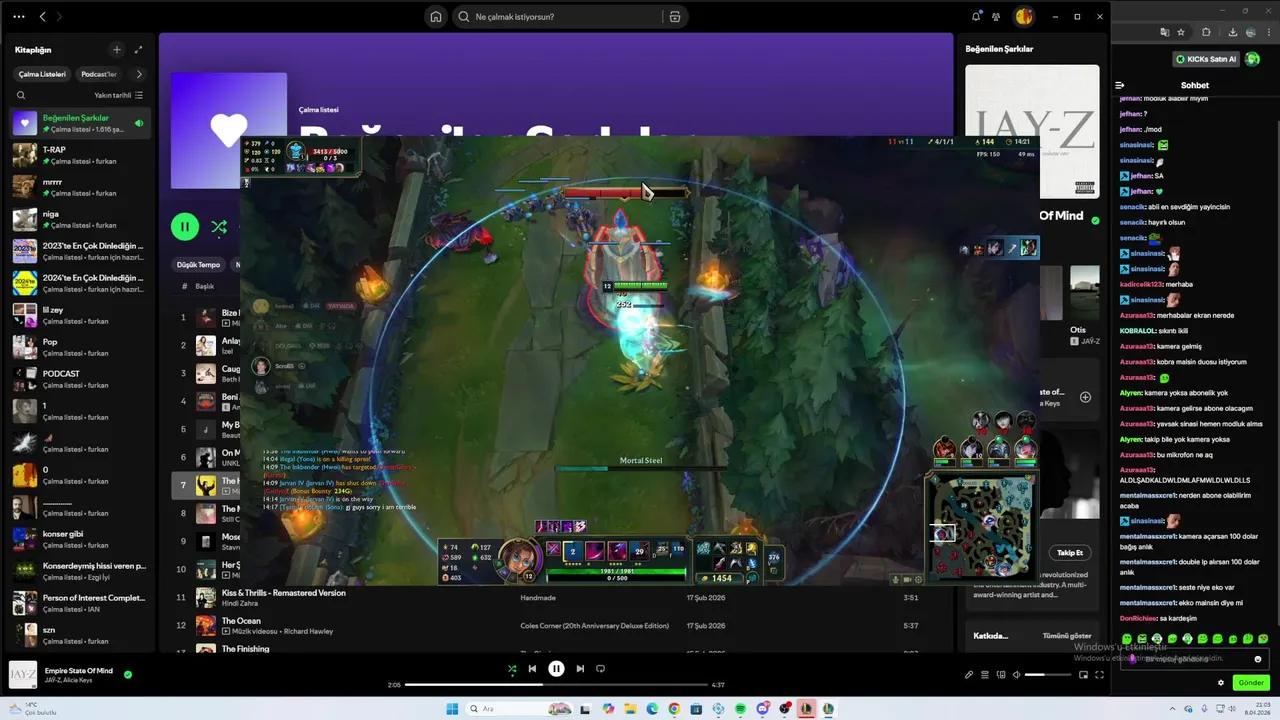This screenshot has width=1280, height=720.
Task: Open the 'lil zey' playlist
Action: pos(81,315)
